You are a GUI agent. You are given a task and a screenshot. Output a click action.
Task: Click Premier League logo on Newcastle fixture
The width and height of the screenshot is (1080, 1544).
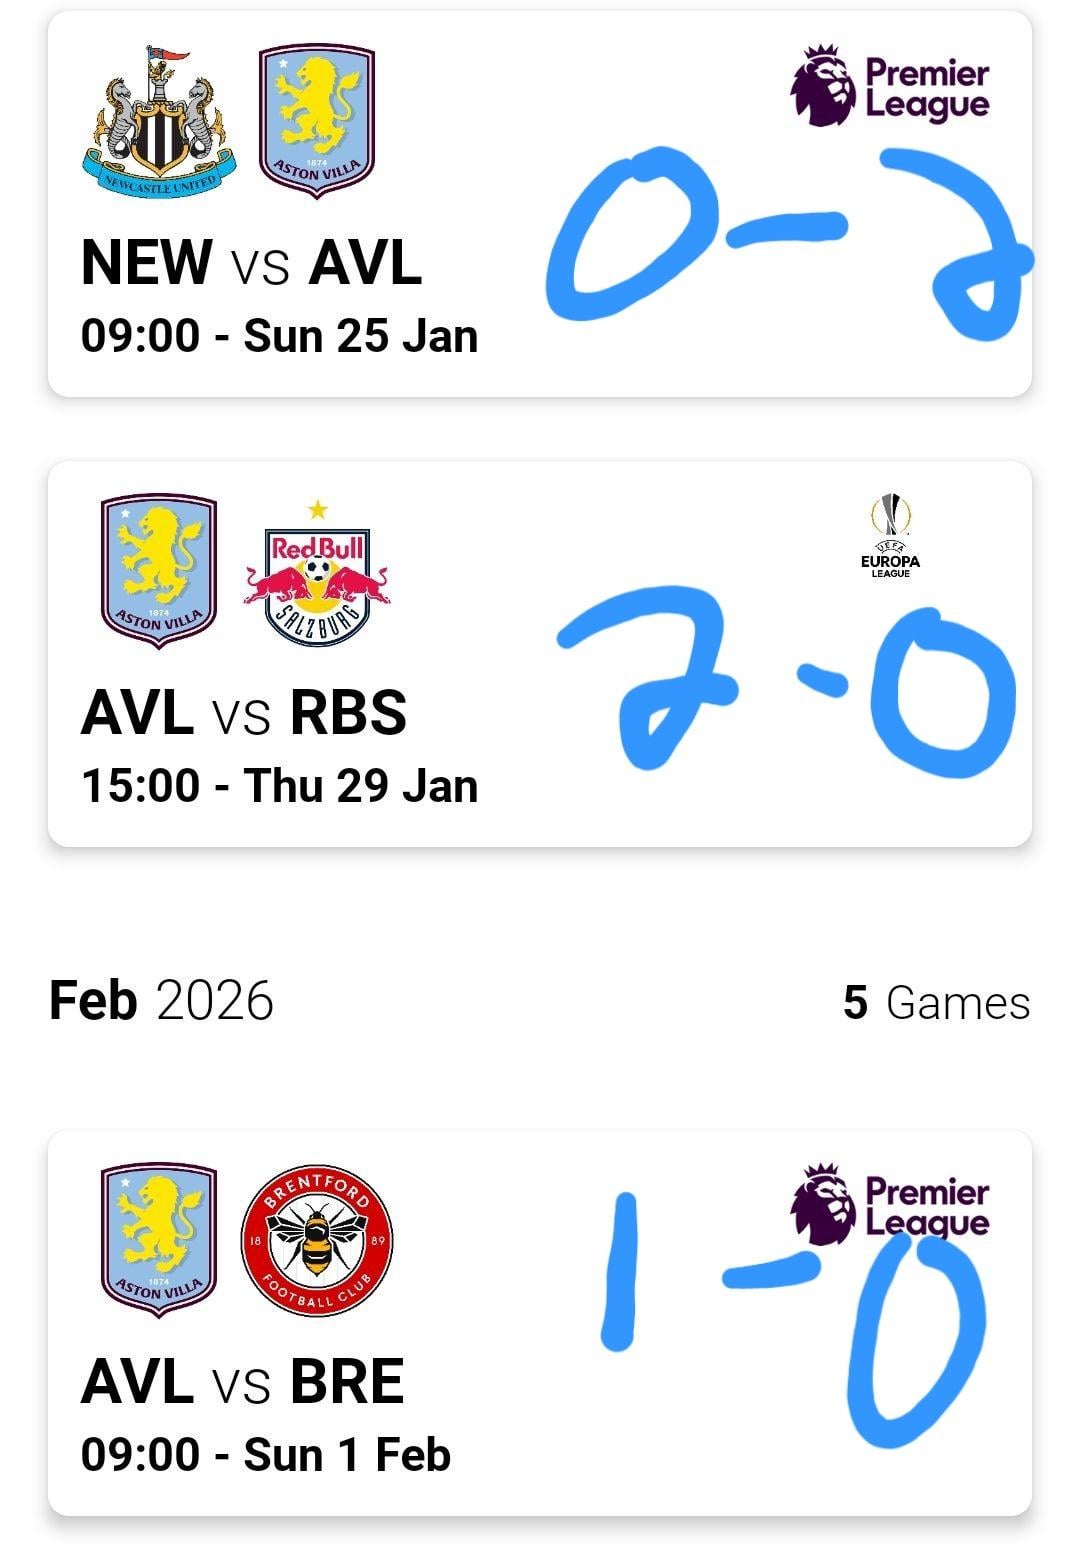coord(890,87)
